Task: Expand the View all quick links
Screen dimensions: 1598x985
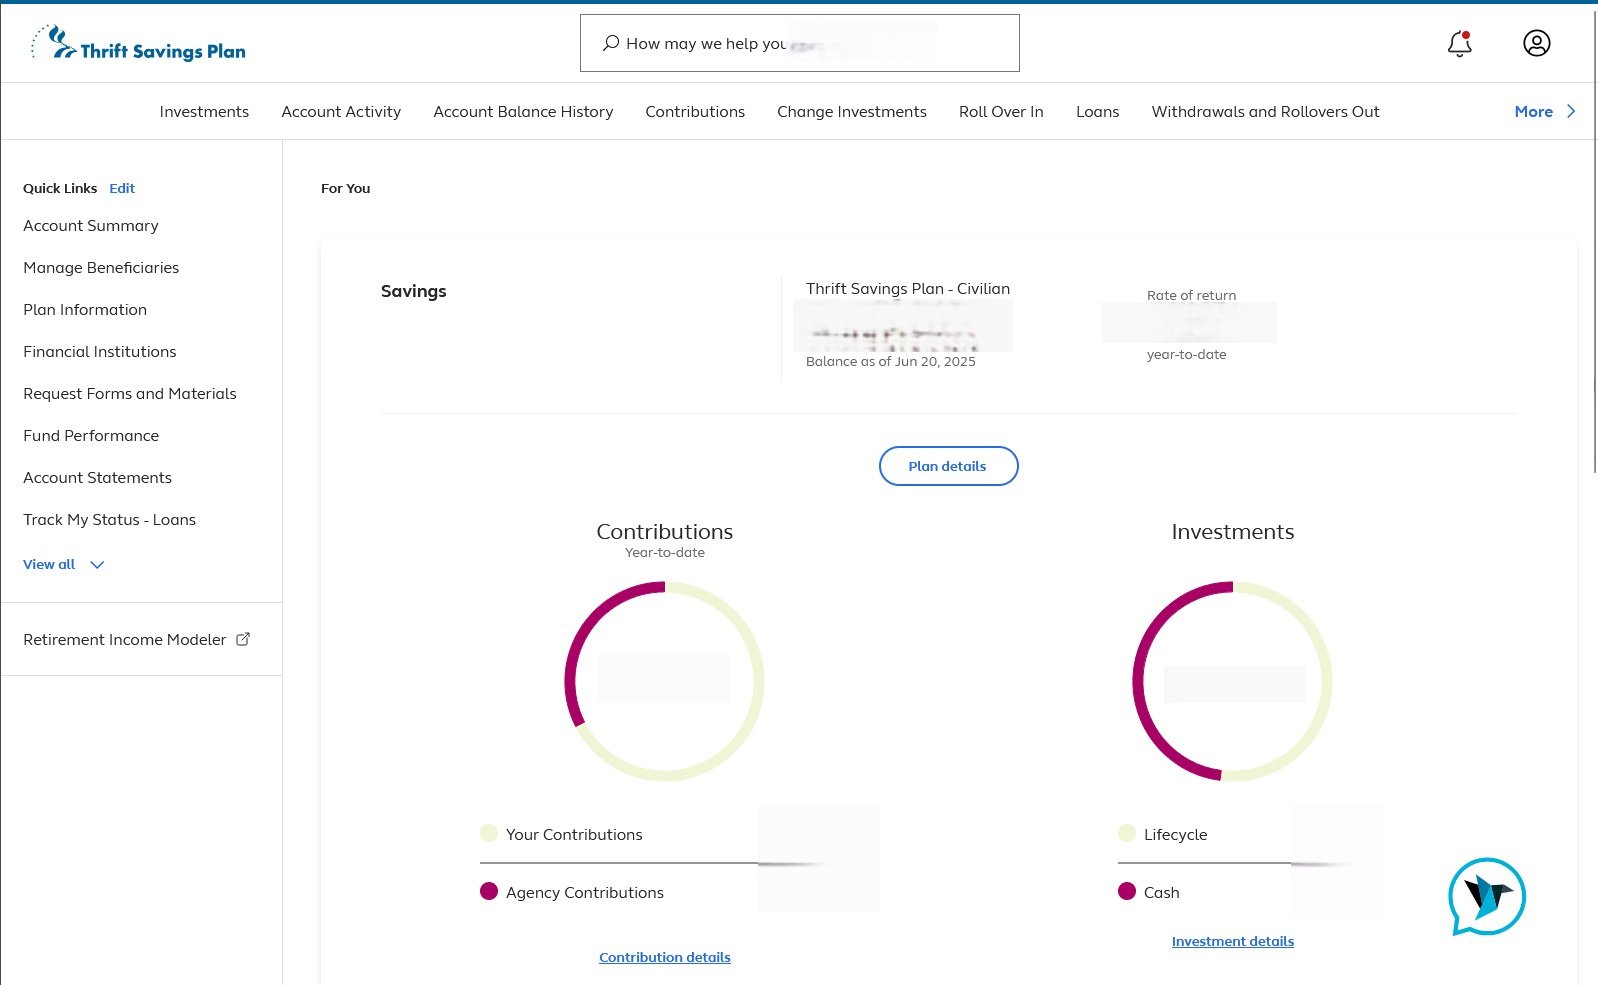Action: click(64, 564)
